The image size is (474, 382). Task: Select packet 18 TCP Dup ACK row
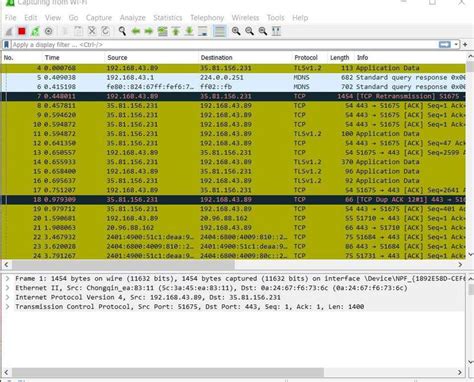coord(233,199)
